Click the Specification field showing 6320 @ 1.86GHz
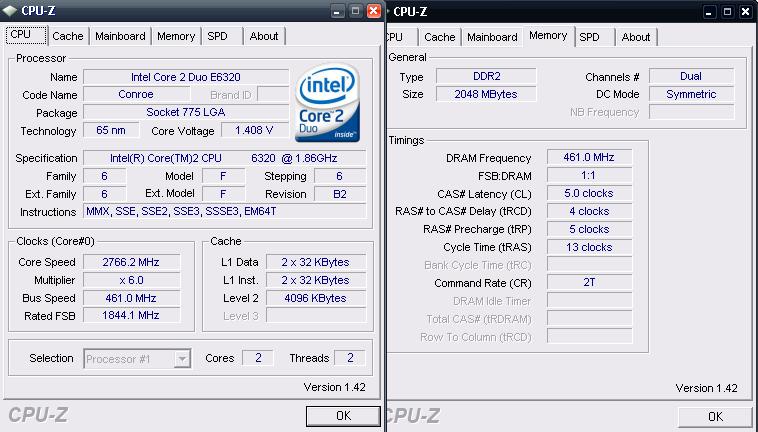This screenshot has width=758, height=432. point(225,158)
